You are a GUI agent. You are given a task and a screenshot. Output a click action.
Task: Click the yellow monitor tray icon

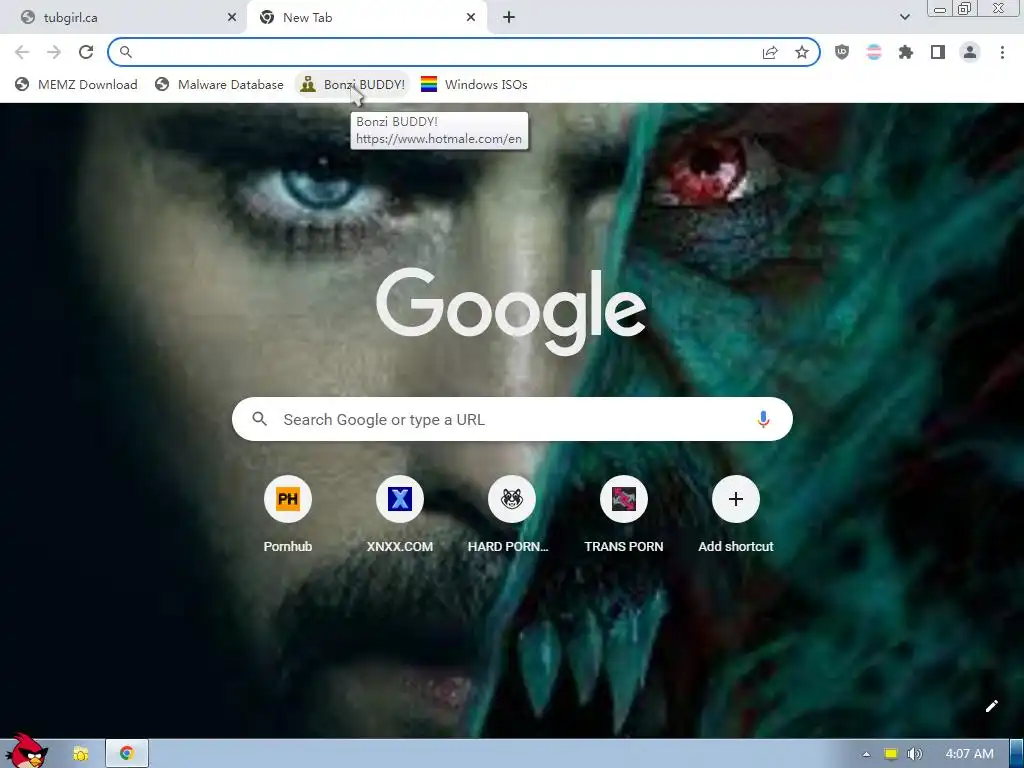(891, 754)
